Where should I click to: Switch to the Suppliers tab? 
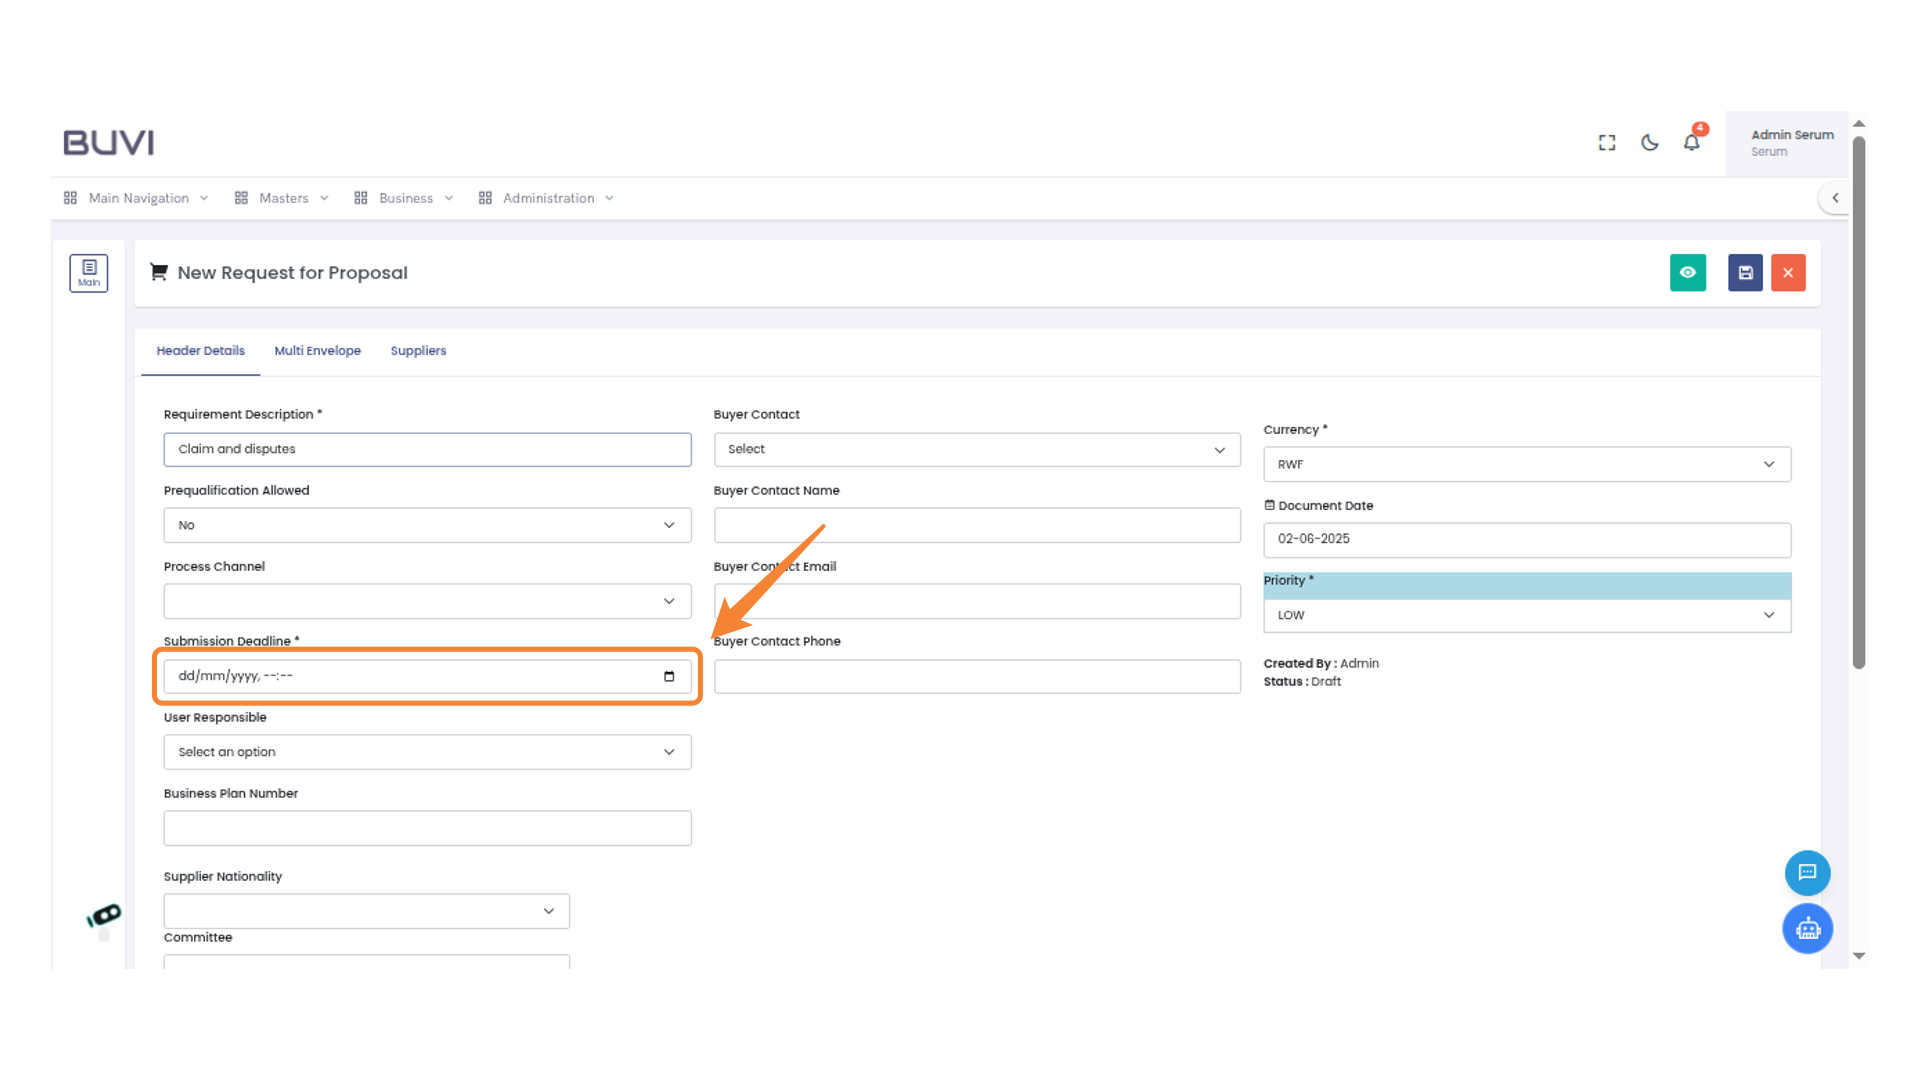click(418, 351)
